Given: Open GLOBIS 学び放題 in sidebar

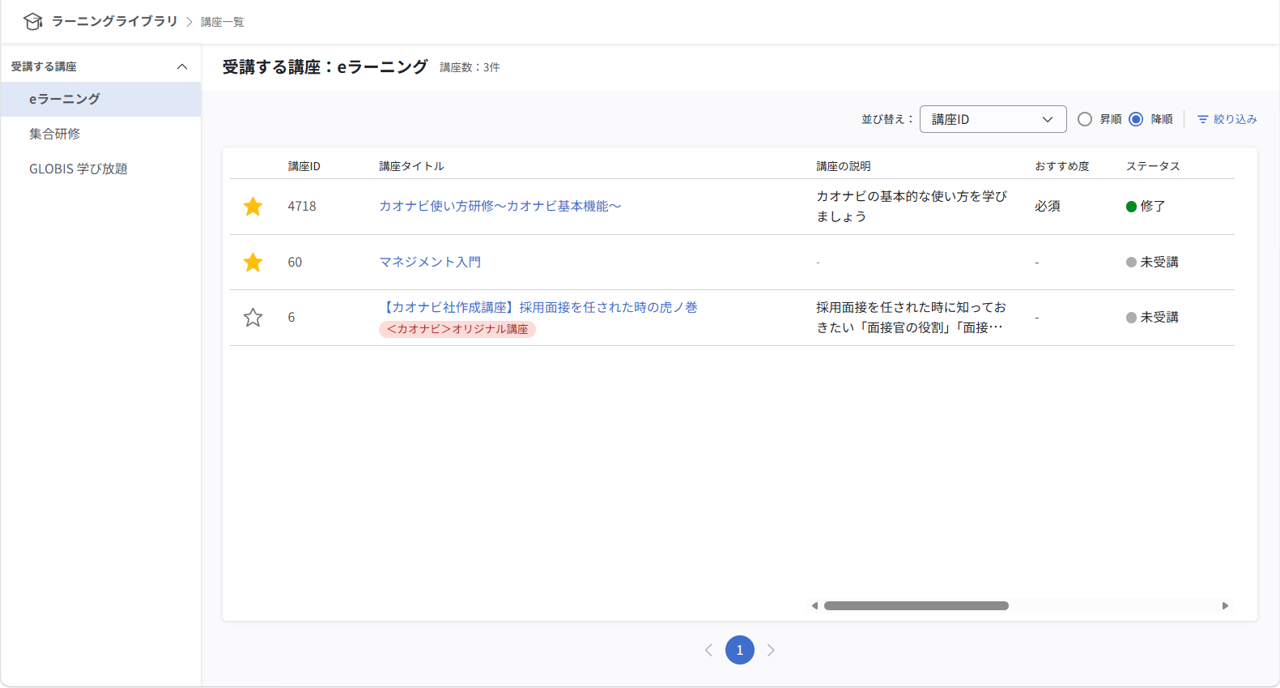Looking at the screenshot, I should click(x=100, y=169).
